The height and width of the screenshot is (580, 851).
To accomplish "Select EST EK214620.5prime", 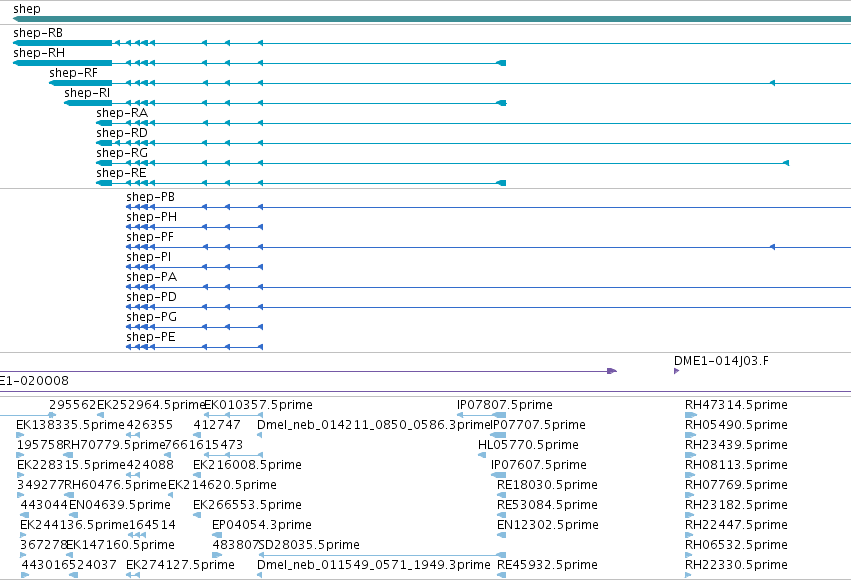I will tap(223, 486).
